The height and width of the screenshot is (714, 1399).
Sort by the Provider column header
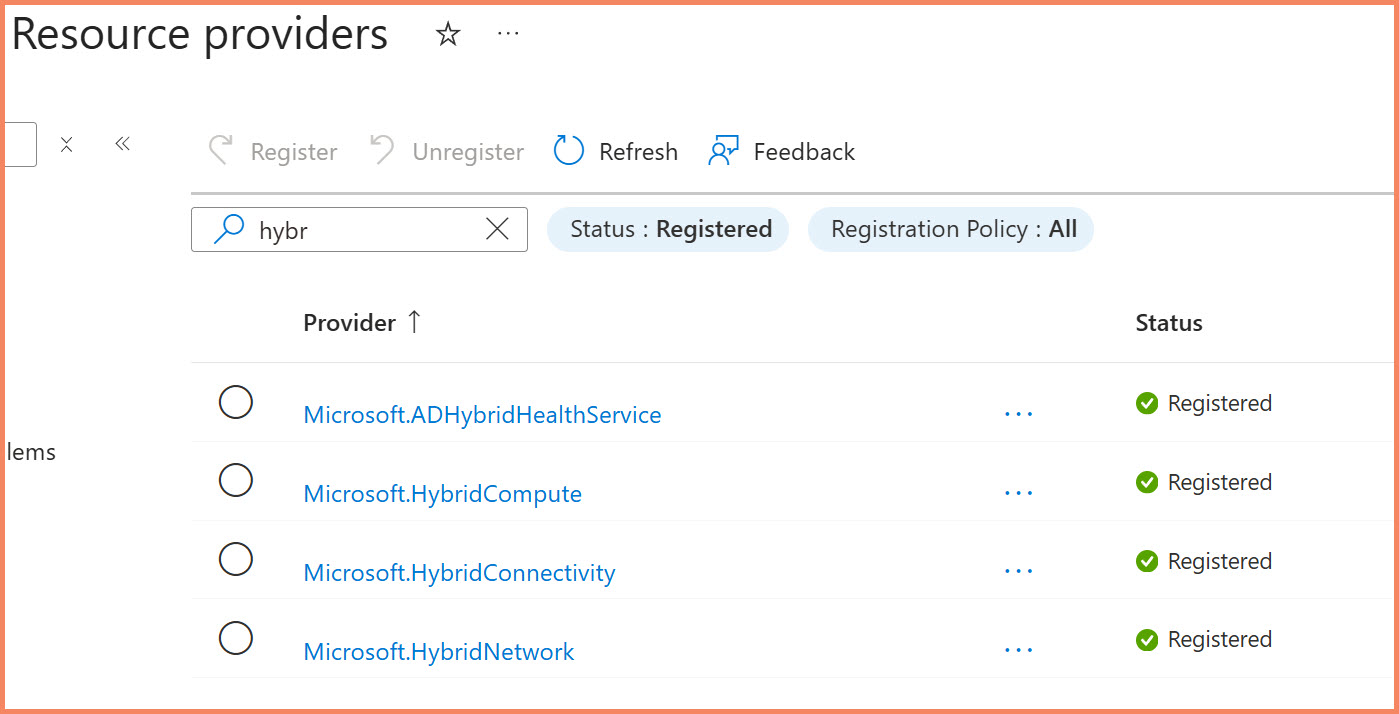click(x=350, y=323)
